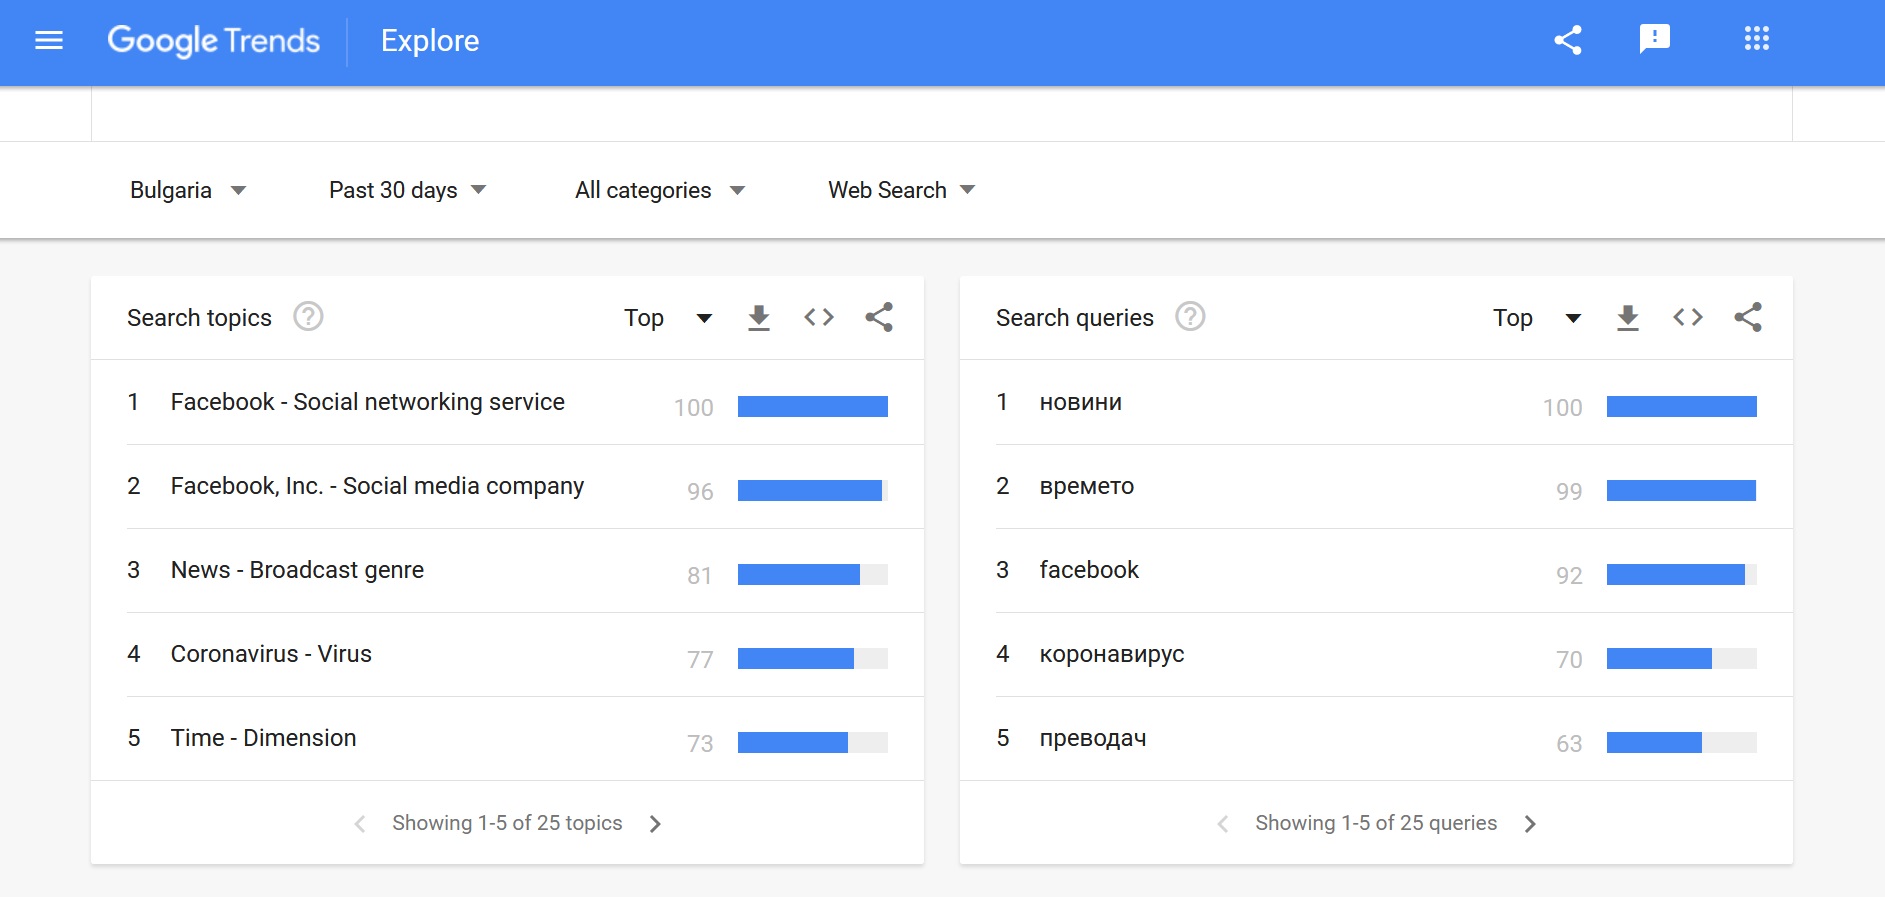Open the Bulgaria region dropdown
The width and height of the screenshot is (1885, 897).
[188, 190]
